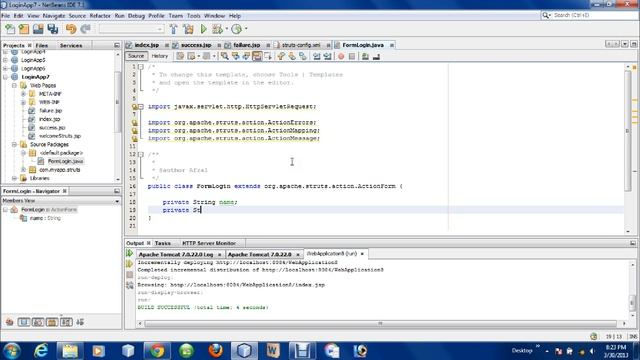Open Microsoft Word from taskbar
Screen dimensions: 640x360
[273, 351]
